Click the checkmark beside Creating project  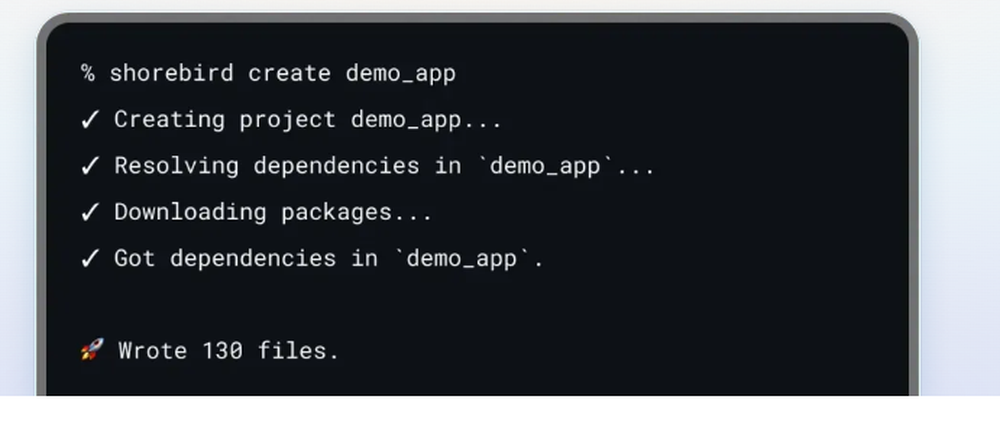click(90, 120)
